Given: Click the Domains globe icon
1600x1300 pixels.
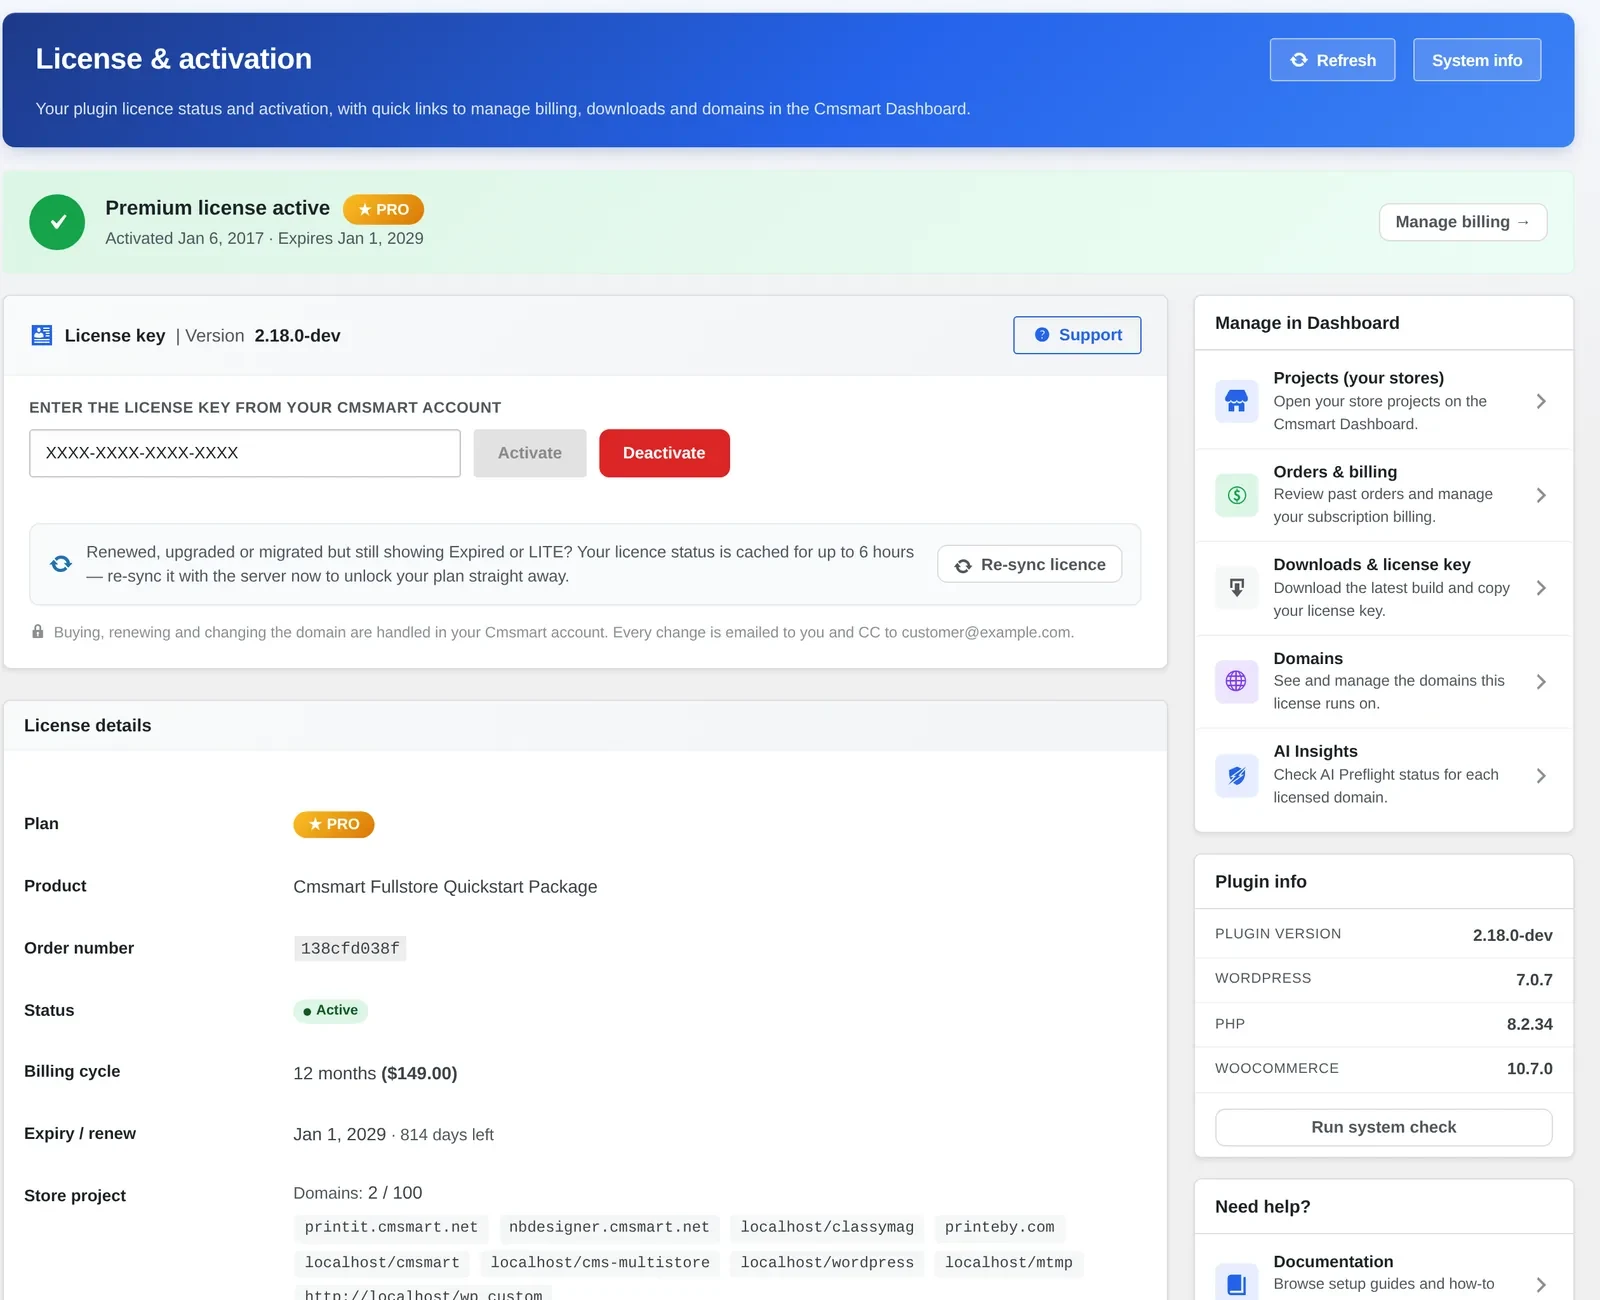Looking at the screenshot, I should (1237, 681).
